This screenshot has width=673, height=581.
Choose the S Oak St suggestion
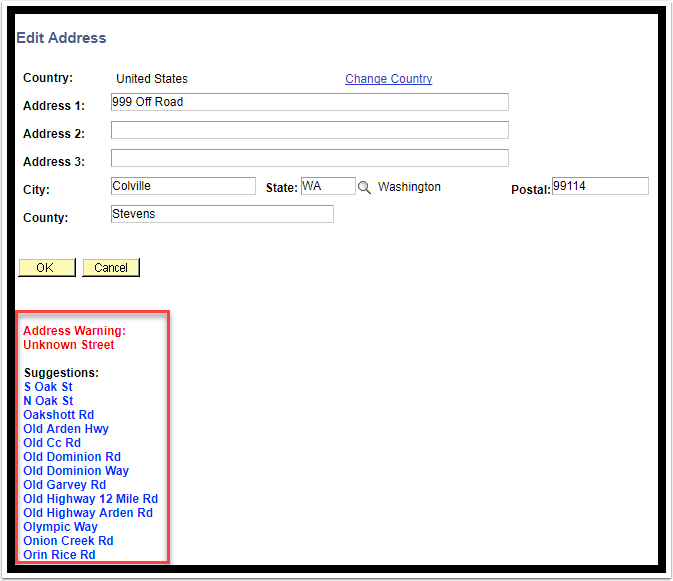48,387
